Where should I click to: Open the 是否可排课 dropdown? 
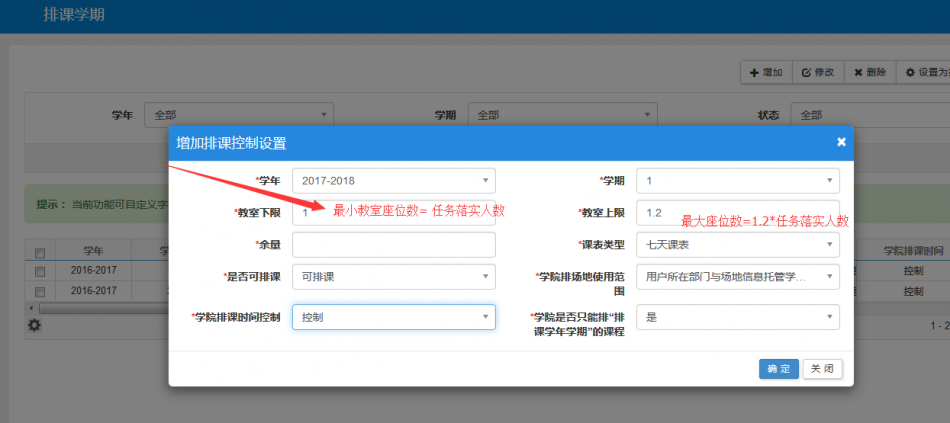(x=393, y=276)
